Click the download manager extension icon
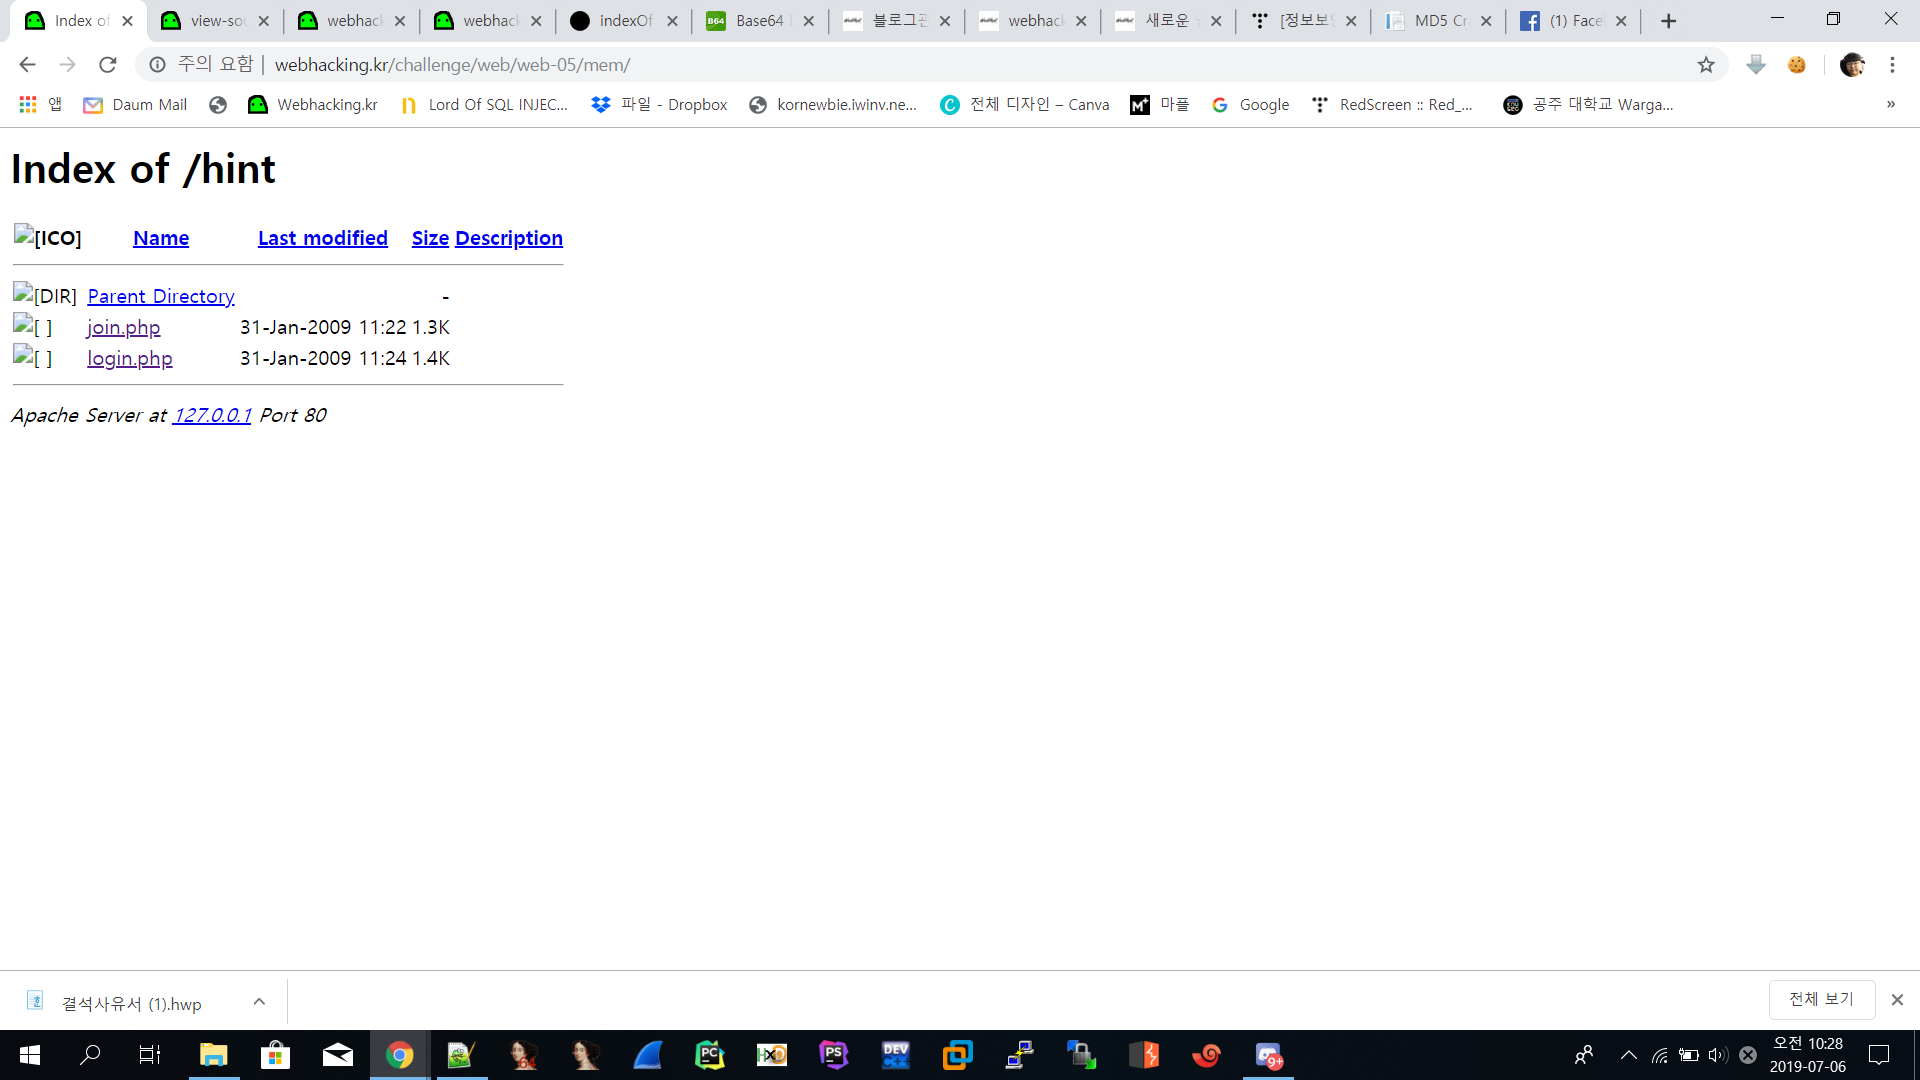 pos(1756,65)
